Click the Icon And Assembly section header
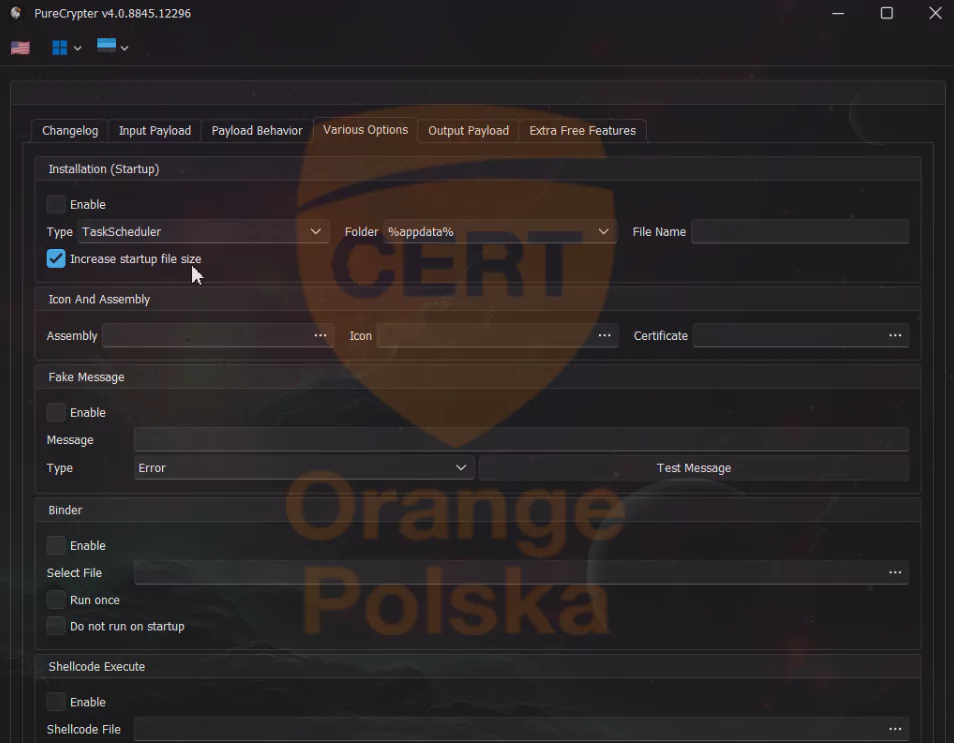954x743 pixels. [478, 299]
